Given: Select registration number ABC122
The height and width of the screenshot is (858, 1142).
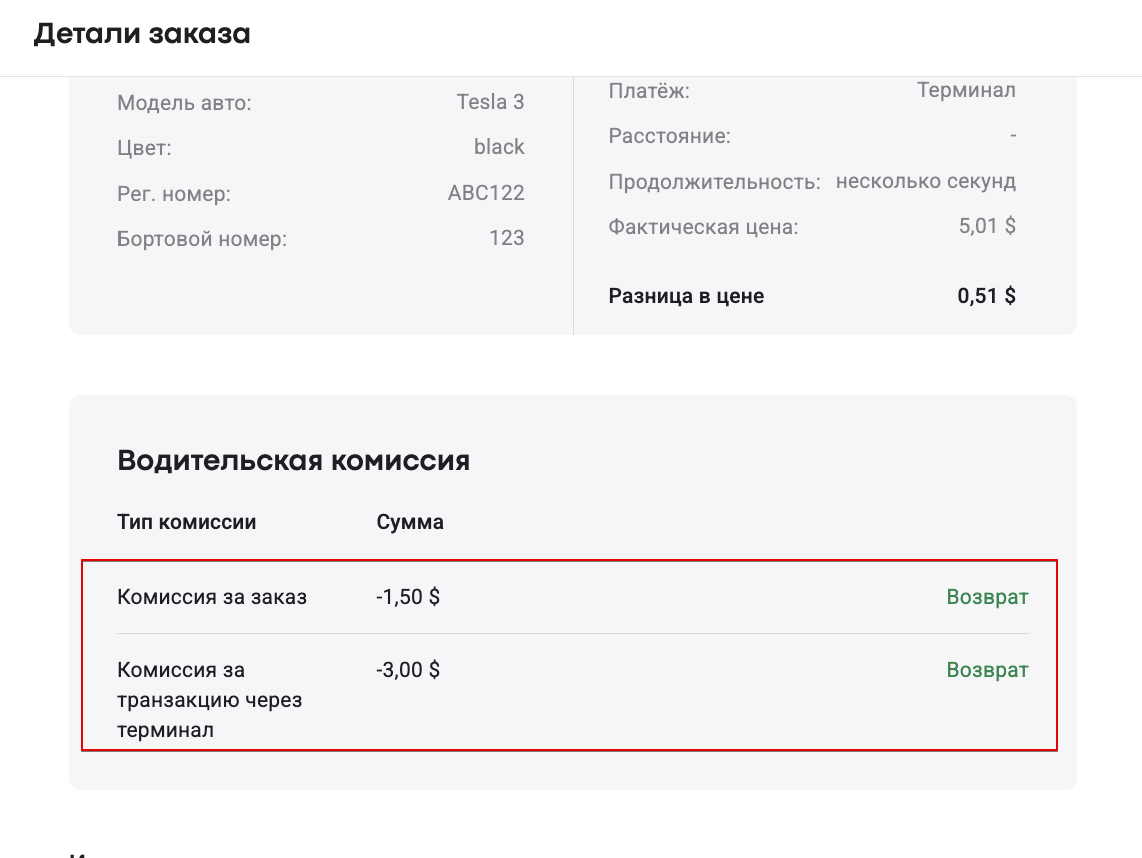Looking at the screenshot, I should [486, 193].
